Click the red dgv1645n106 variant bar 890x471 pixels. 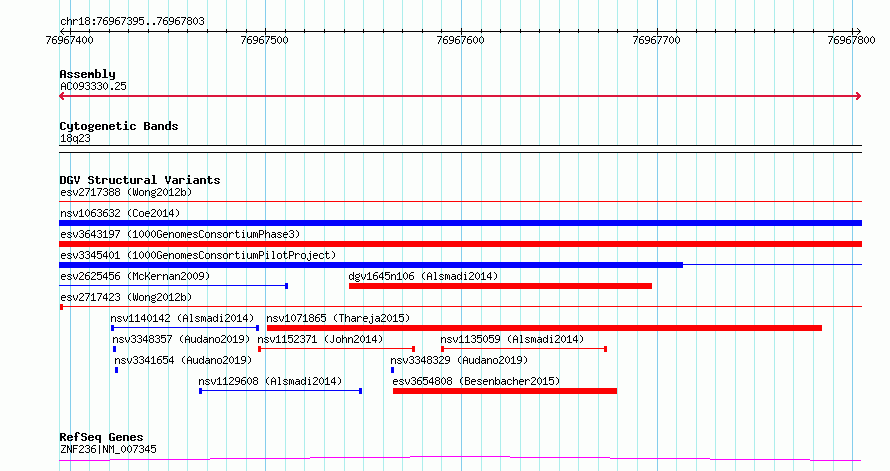[500, 286]
